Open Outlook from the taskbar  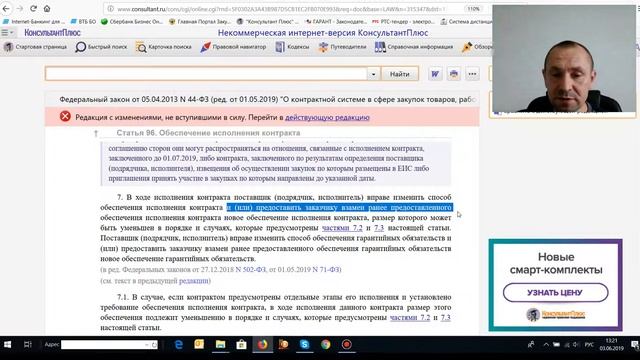coord(199,344)
